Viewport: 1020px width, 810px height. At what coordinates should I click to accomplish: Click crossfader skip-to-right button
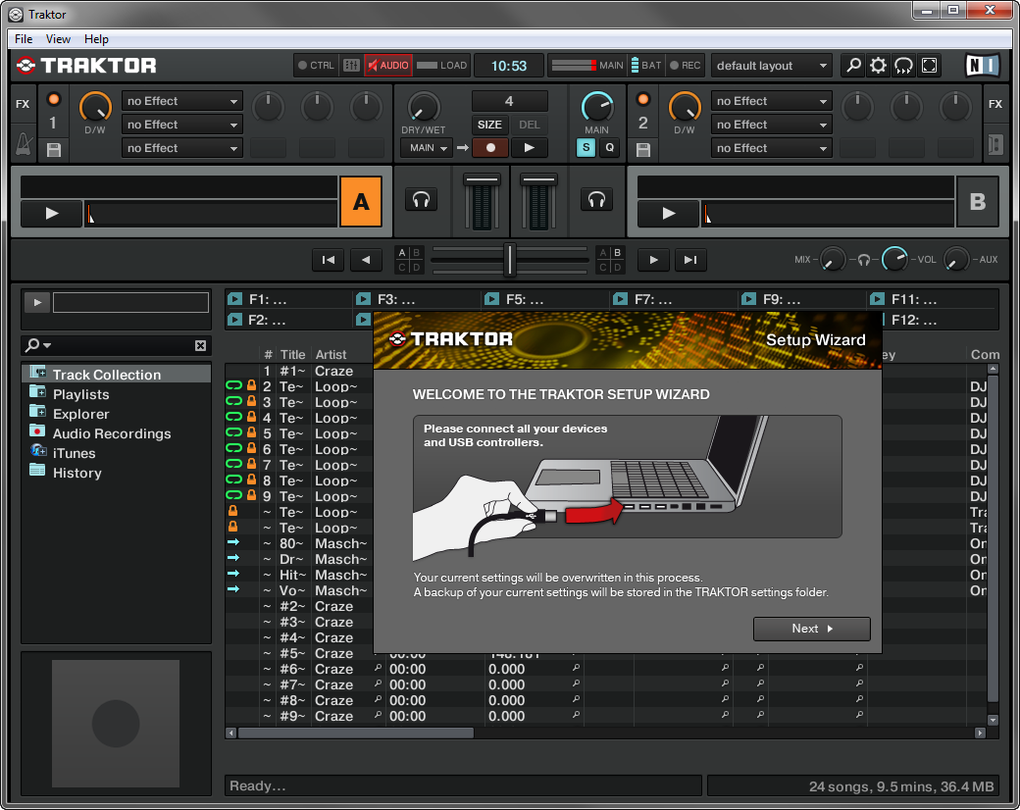(690, 260)
